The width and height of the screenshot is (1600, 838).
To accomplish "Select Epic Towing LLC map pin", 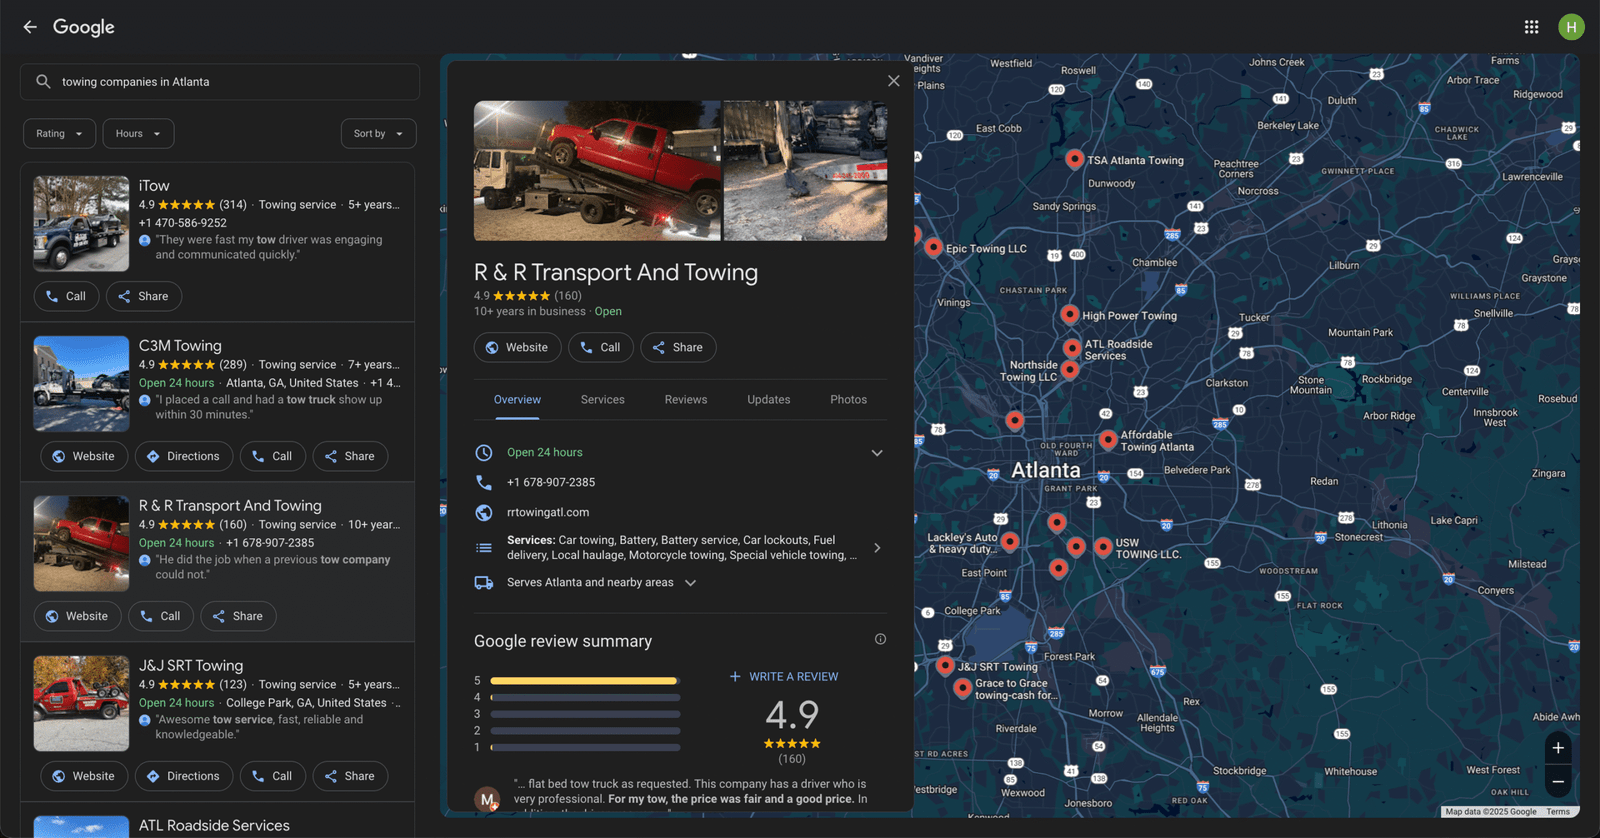I will 933,248.
